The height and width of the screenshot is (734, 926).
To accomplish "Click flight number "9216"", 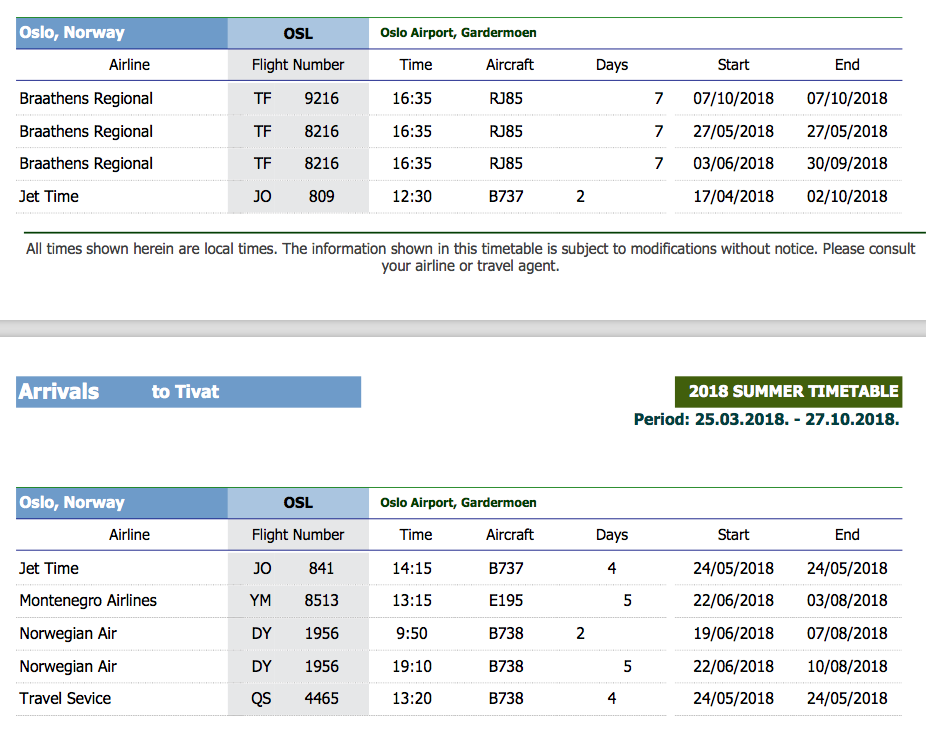I will pos(321,98).
